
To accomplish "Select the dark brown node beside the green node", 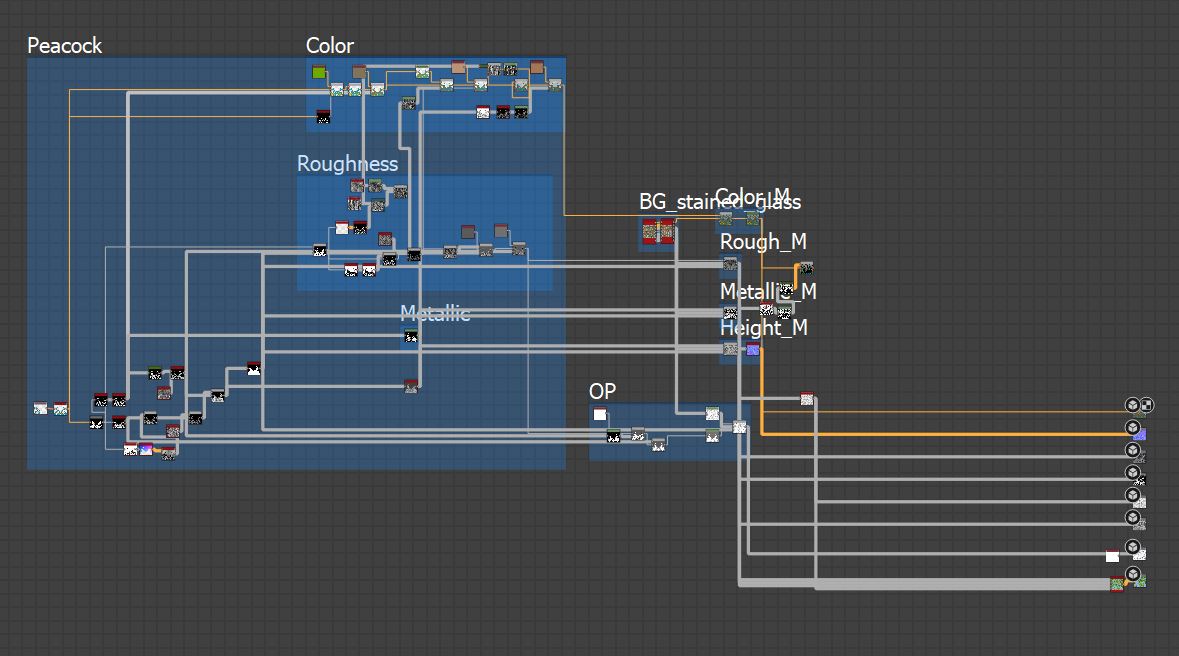I will (x=359, y=71).
